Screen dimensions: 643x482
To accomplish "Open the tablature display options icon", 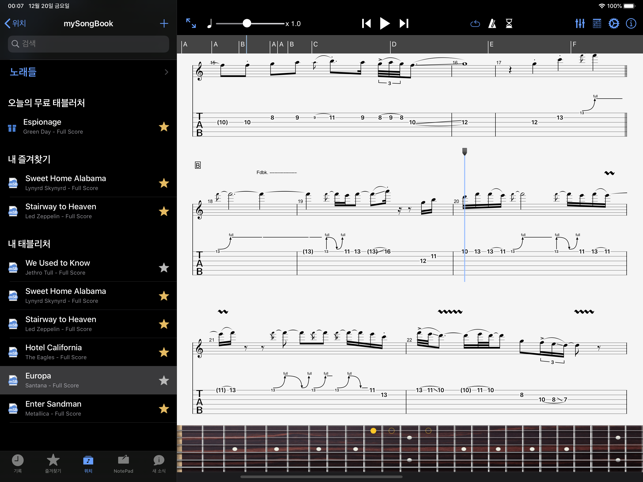I will pos(597,23).
